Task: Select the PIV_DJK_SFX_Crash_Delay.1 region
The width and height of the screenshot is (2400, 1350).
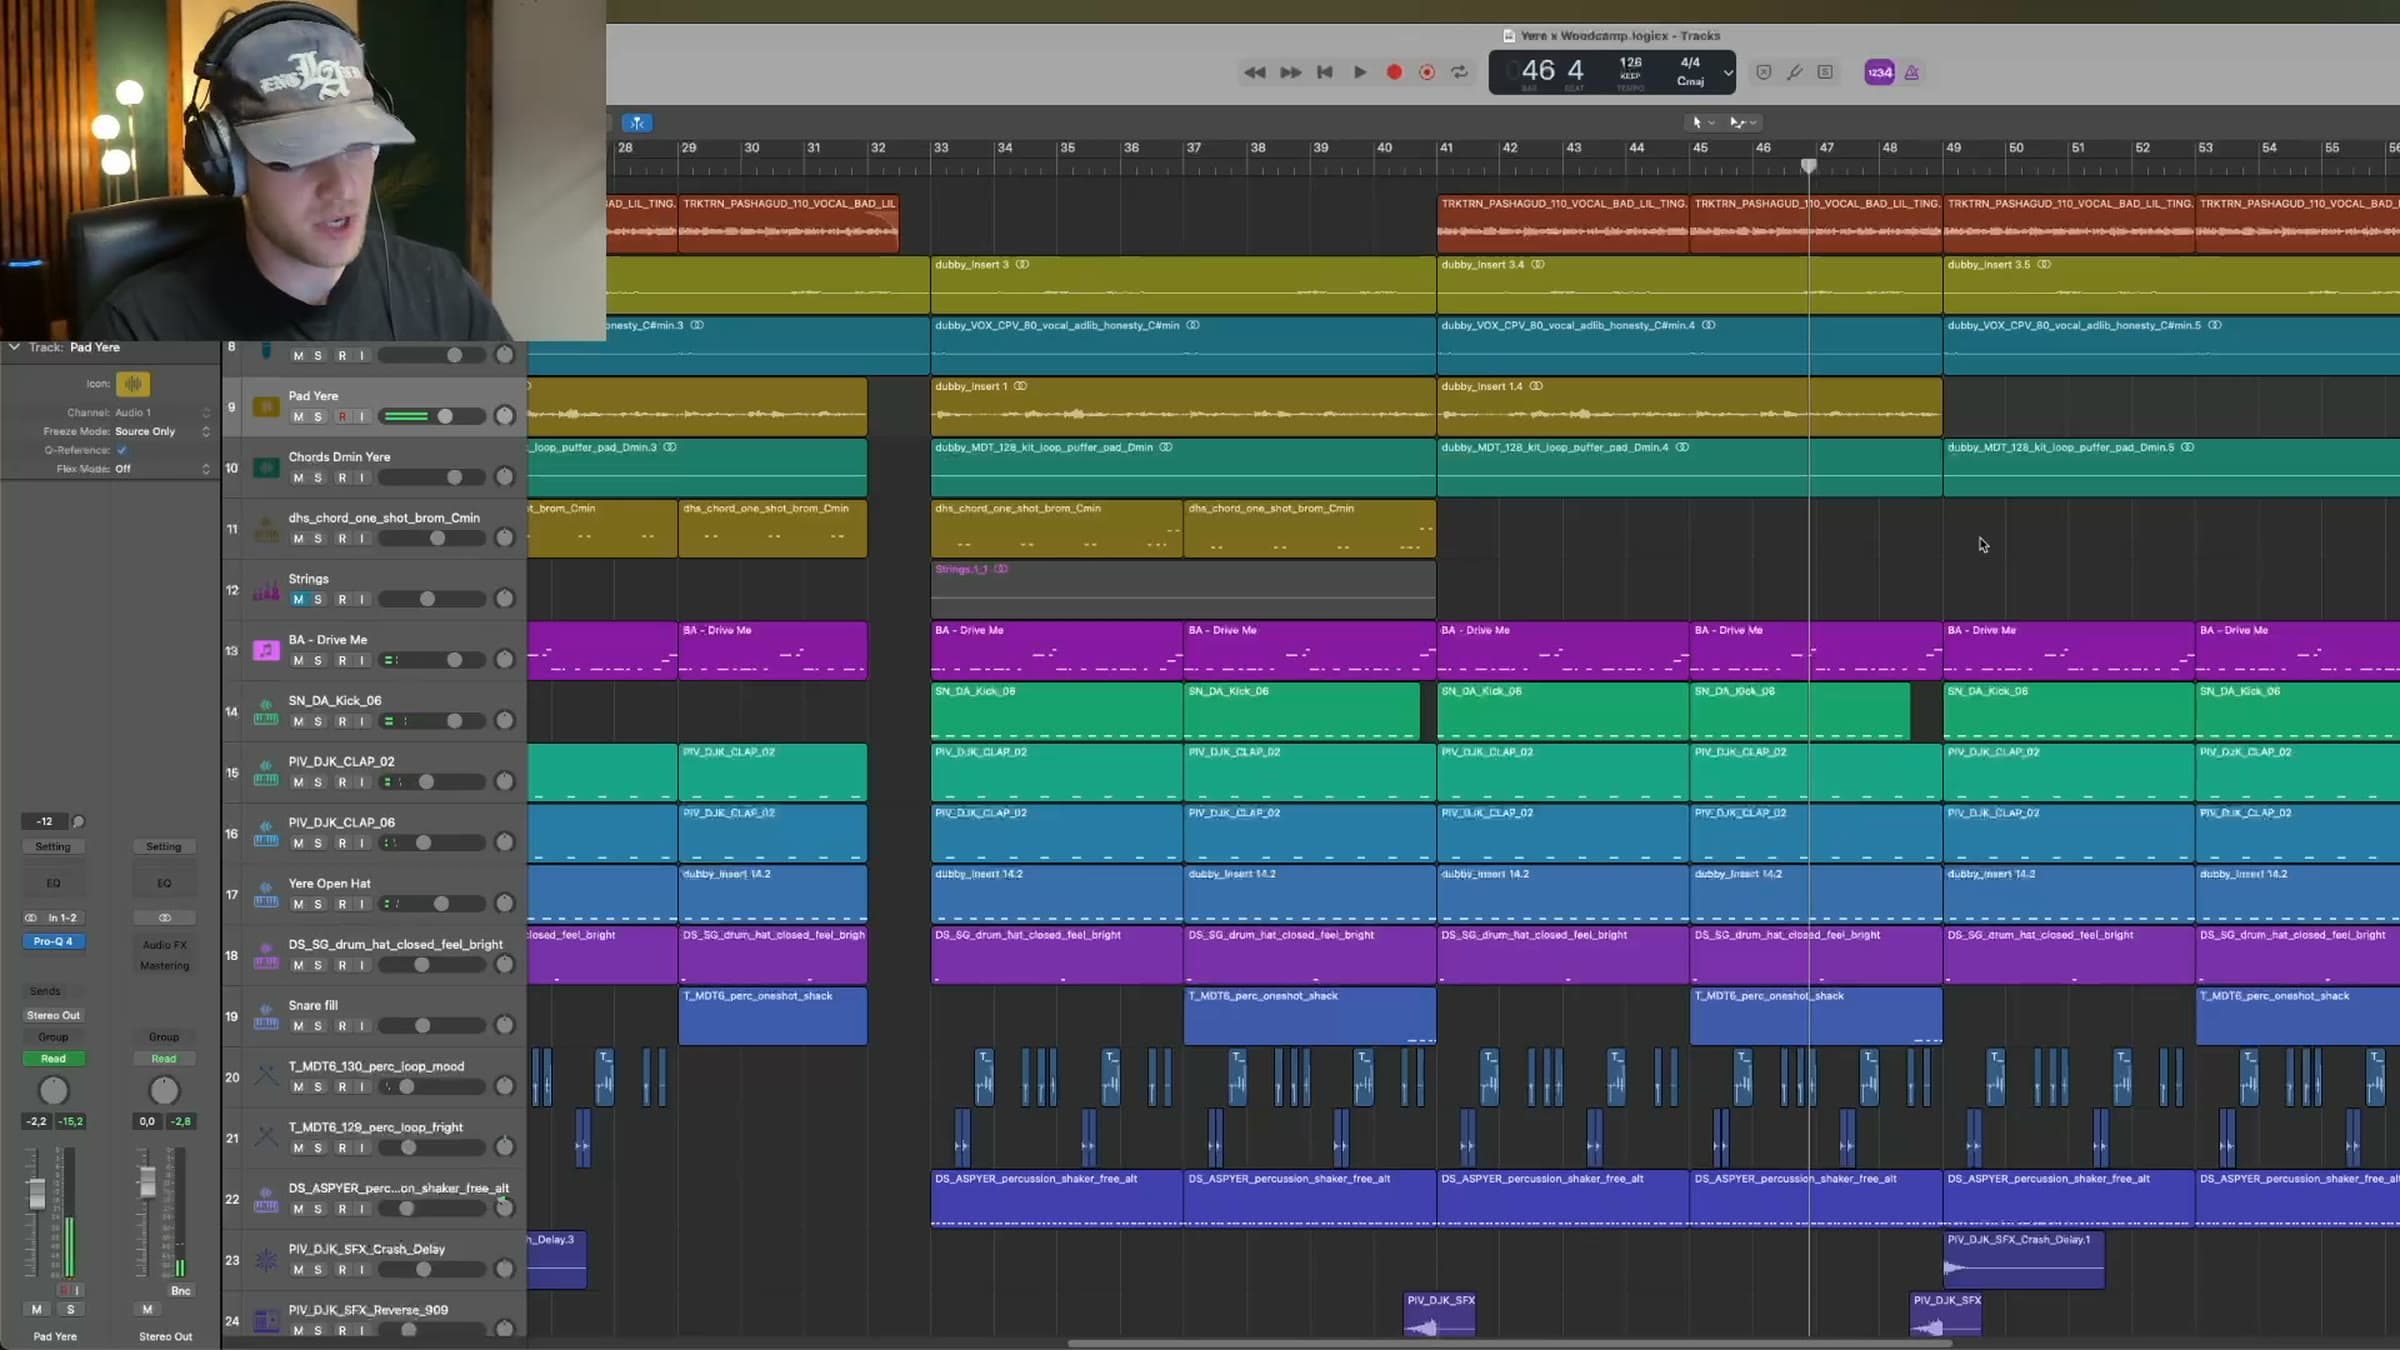Action: click(x=2024, y=1260)
